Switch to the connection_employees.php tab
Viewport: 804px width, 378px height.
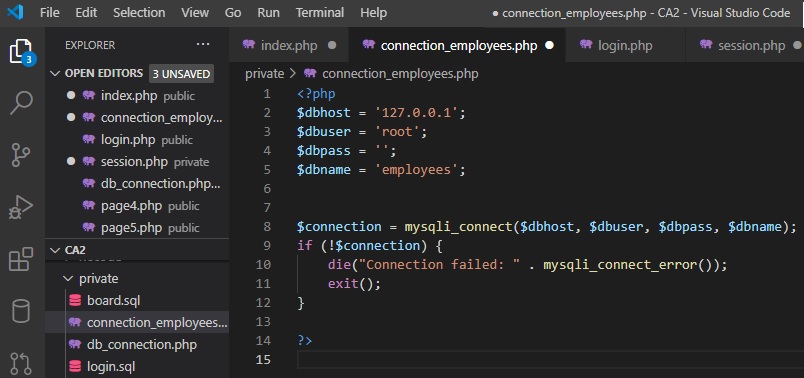click(458, 45)
